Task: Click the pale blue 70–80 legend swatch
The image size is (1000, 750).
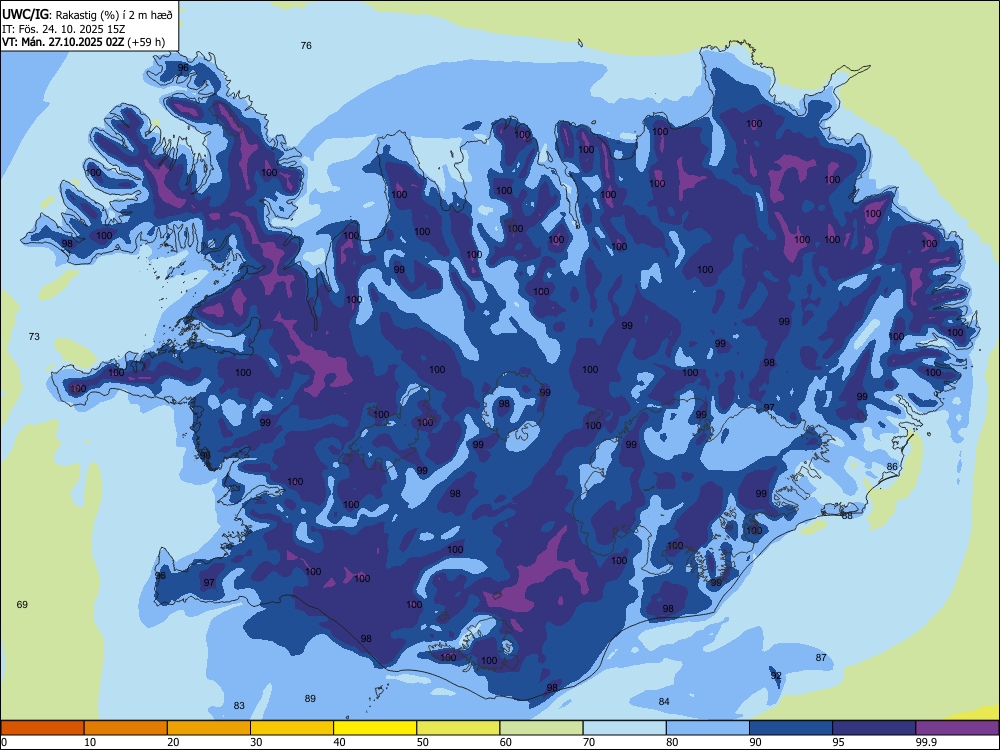Action: tap(624, 728)
